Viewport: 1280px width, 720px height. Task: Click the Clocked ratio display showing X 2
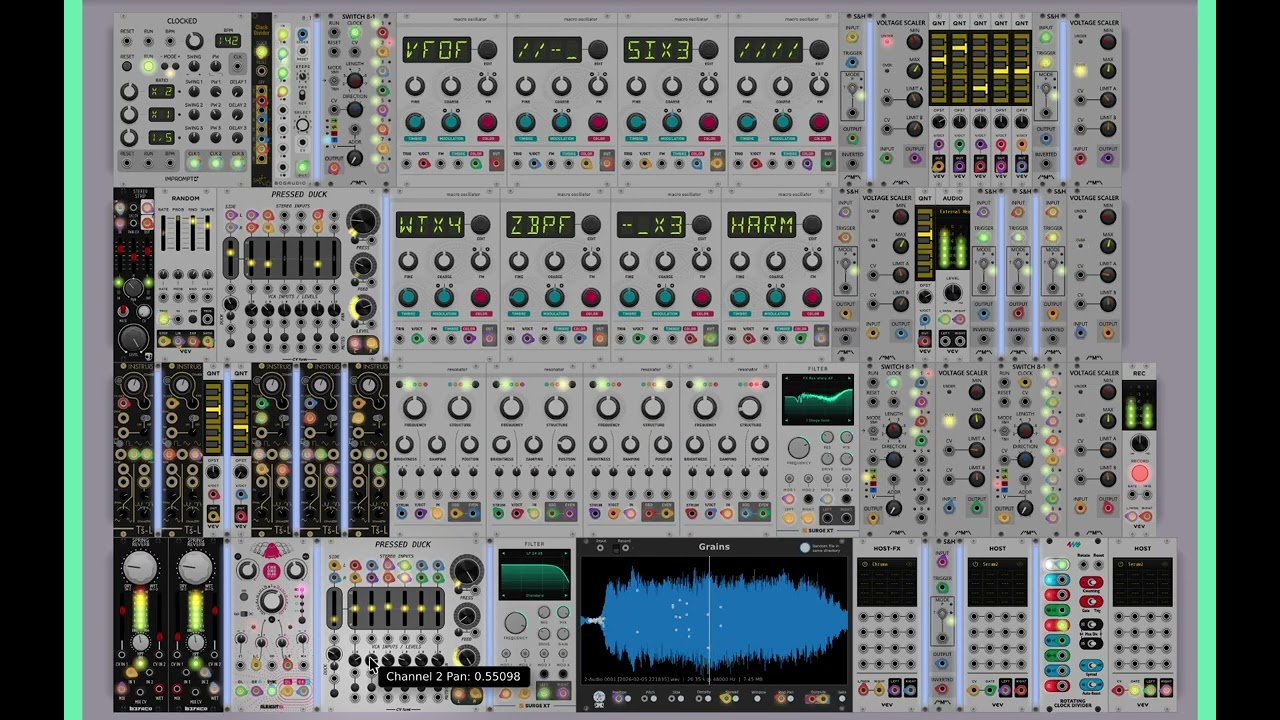(162, 91)
